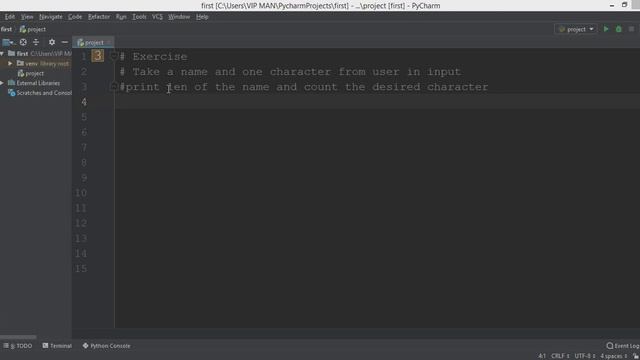The width and height of the screenshot is (640, 360).
Task: Open the Refactor menu
Action: tap(99, 17)
